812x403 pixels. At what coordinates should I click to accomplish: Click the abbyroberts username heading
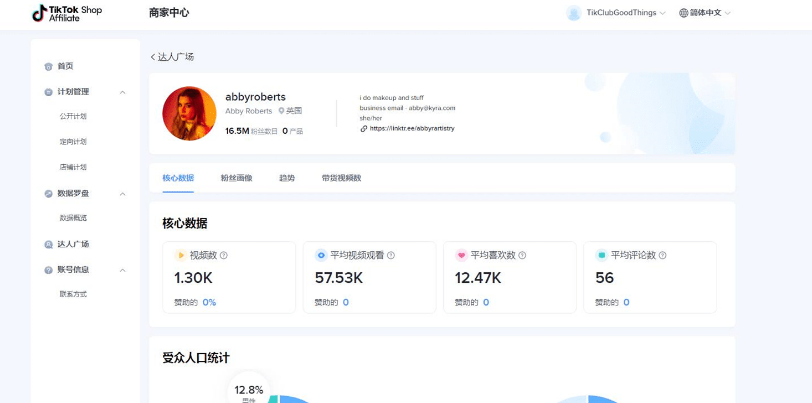pos(255,97)
